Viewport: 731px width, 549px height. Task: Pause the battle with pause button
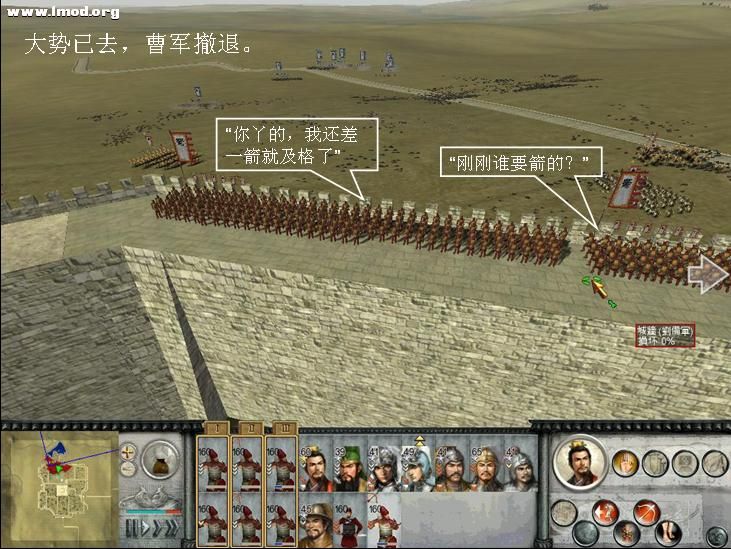[132, 528]
